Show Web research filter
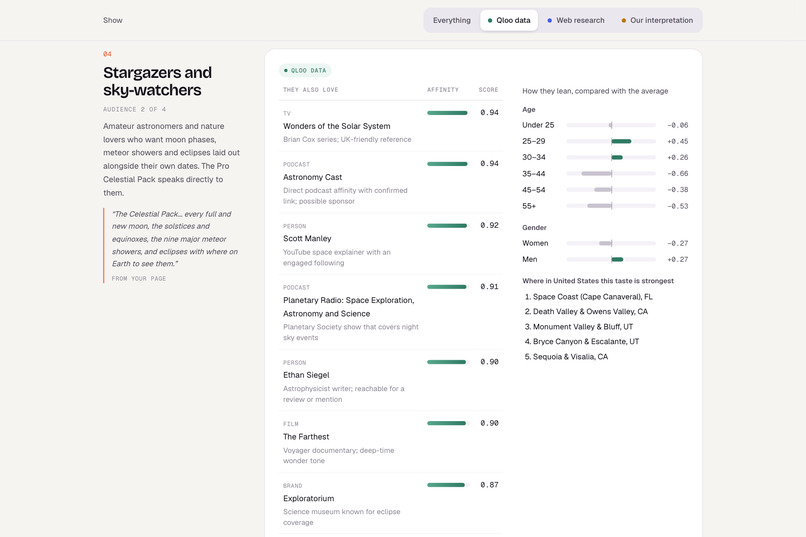This screenshot has width=806, height=537. click(x=576, y=20)
